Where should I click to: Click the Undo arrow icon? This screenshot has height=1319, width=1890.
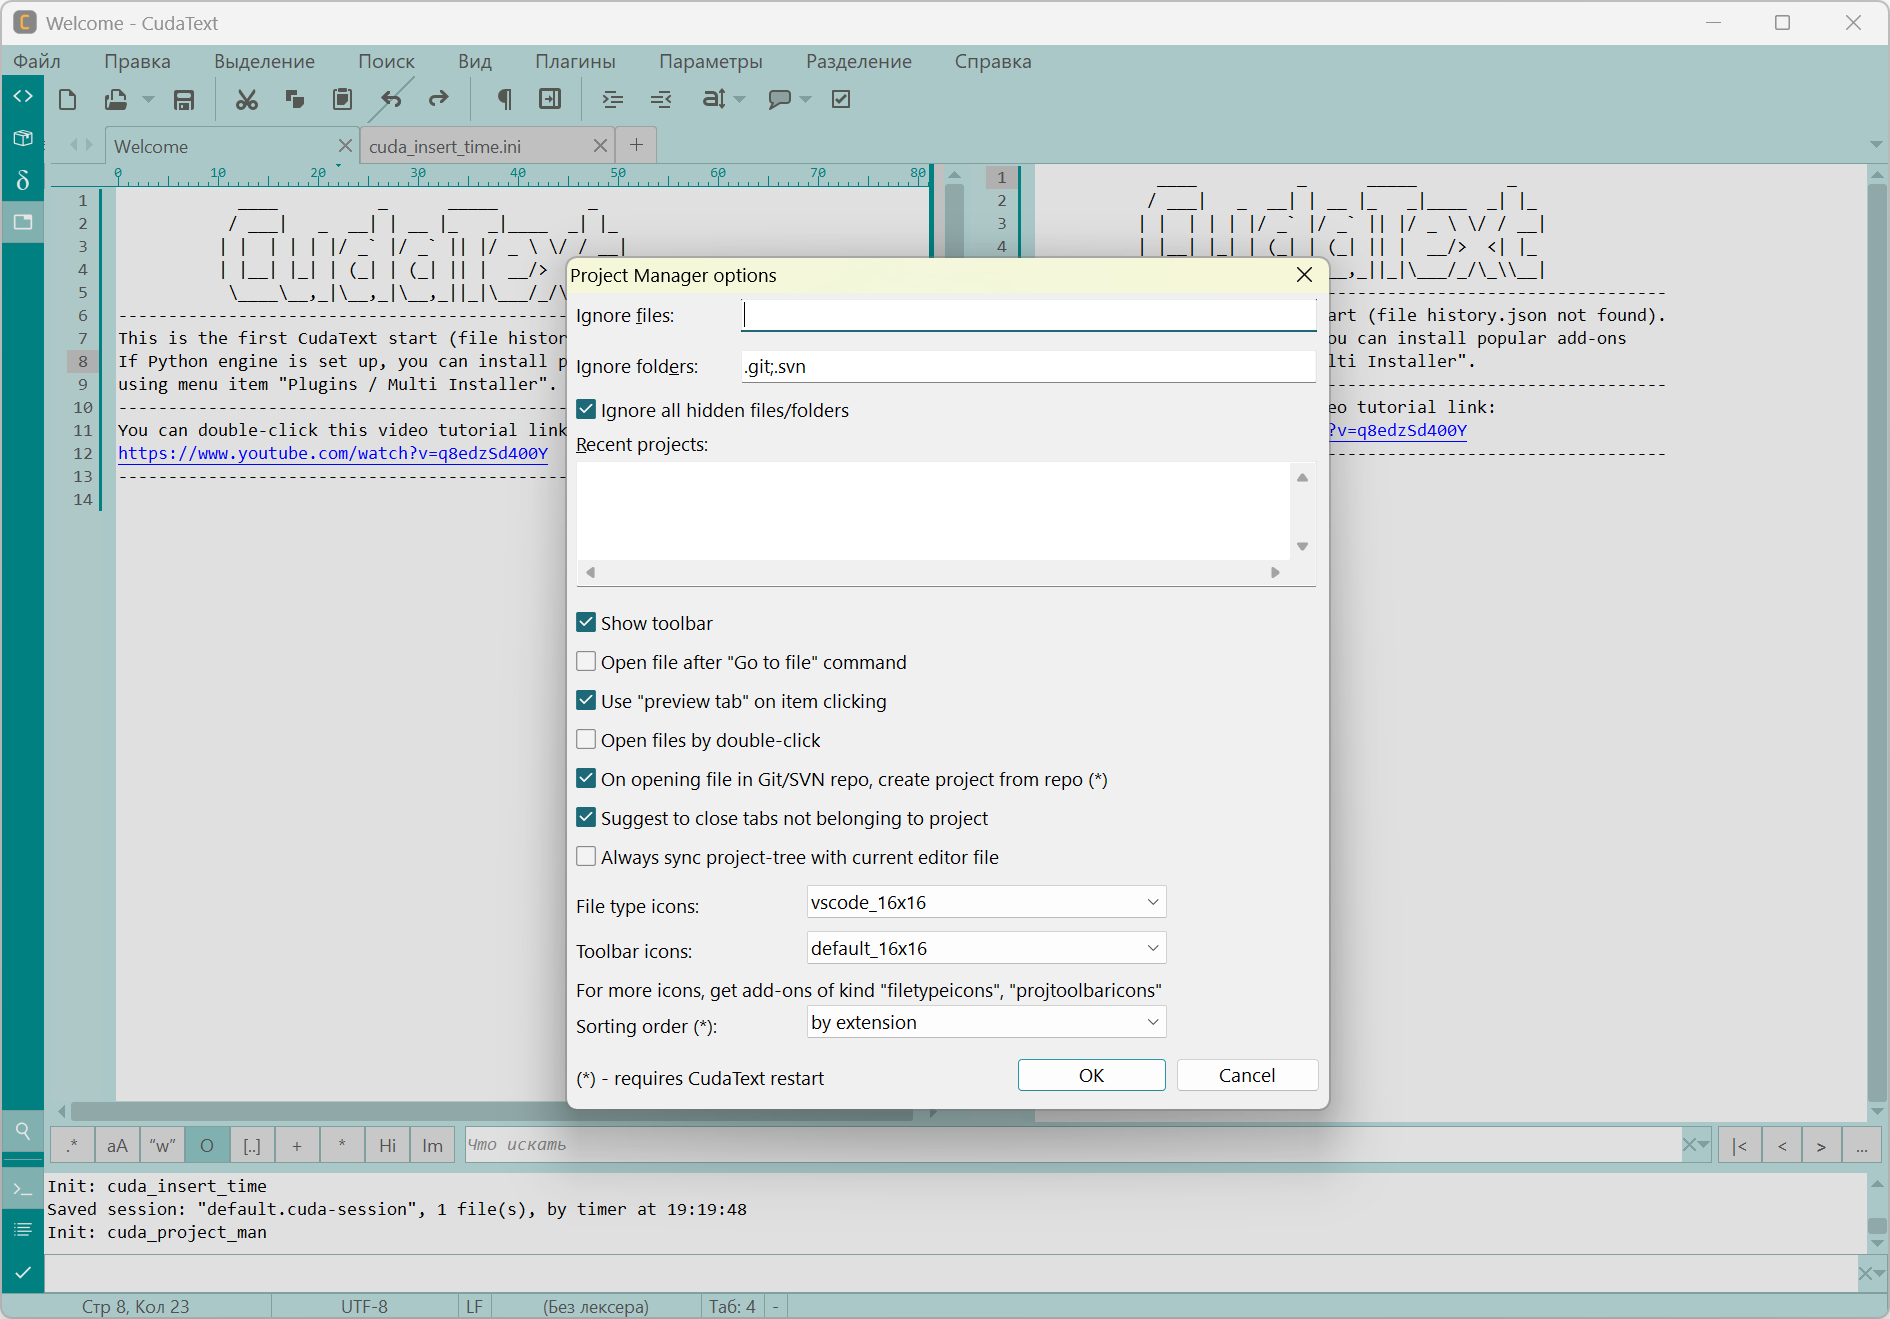(391, 100)
